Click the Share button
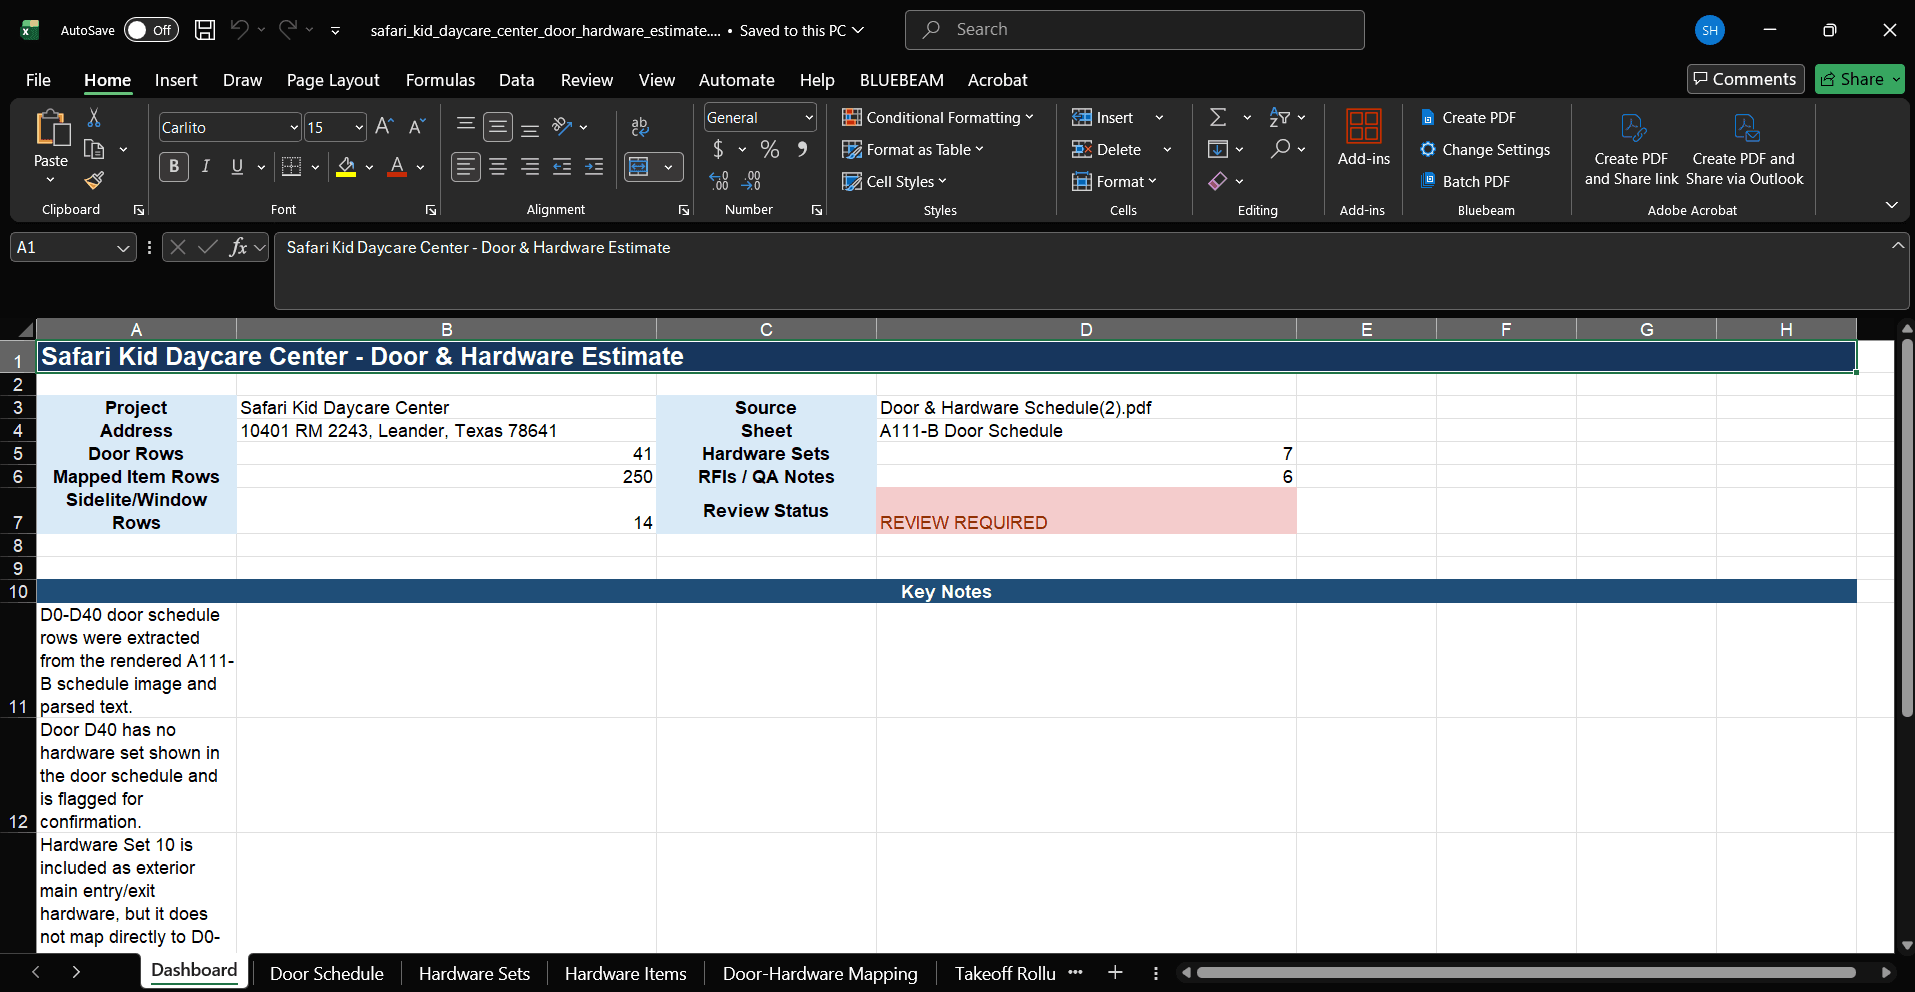The height and width of the screenshot is (992, 1915). tap(1859, 79)
